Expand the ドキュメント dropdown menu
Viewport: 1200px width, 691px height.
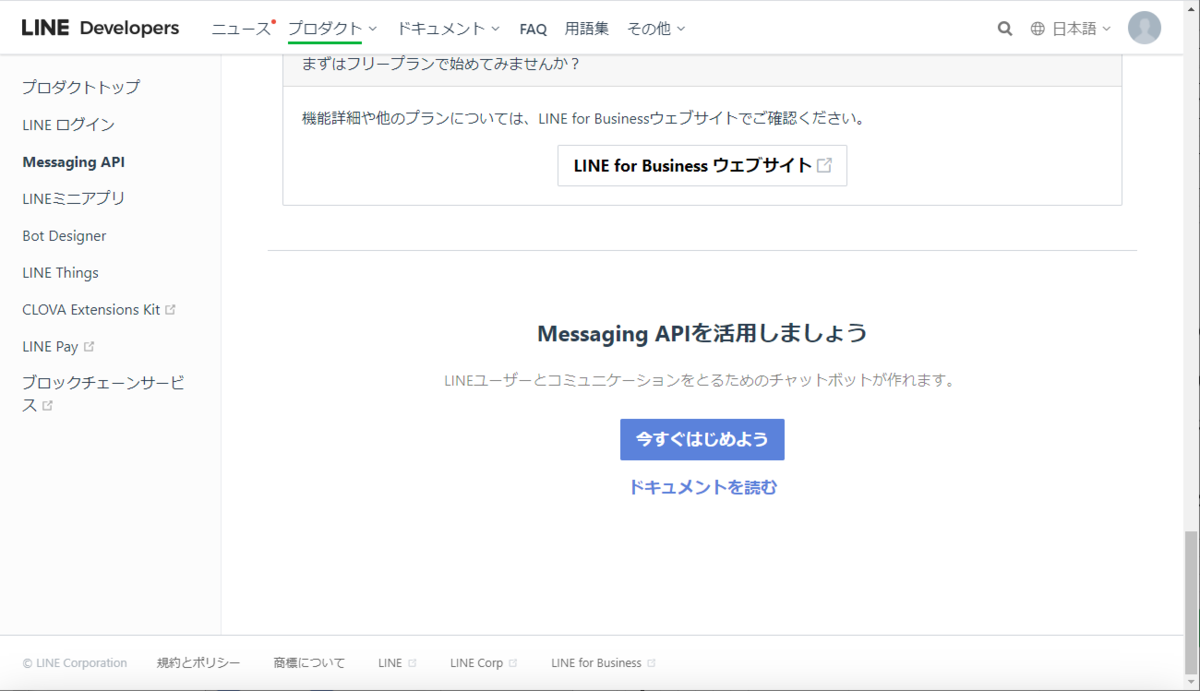[448, 29]
